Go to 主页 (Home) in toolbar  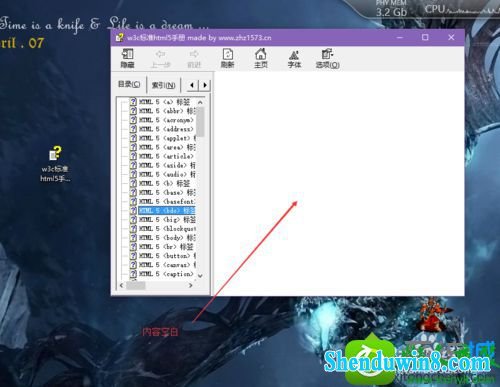coord(261,58)
